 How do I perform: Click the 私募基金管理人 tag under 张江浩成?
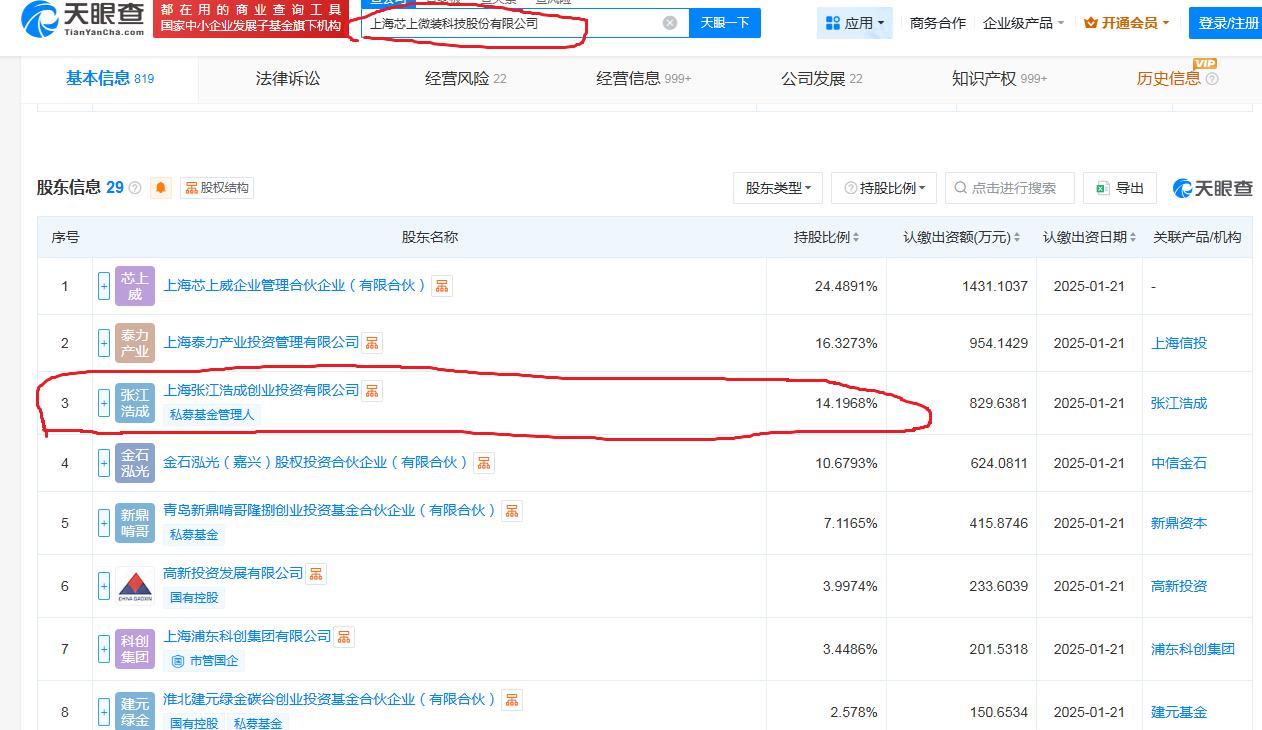(x=212, y=414)
